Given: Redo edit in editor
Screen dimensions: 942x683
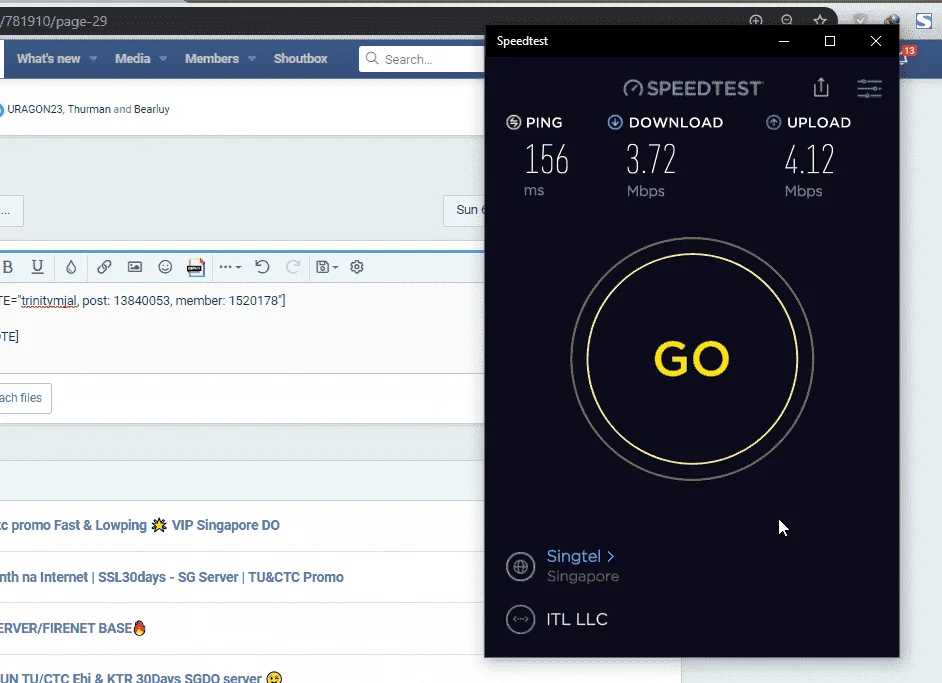Looking at the screenshot, I should coord(293,267).
